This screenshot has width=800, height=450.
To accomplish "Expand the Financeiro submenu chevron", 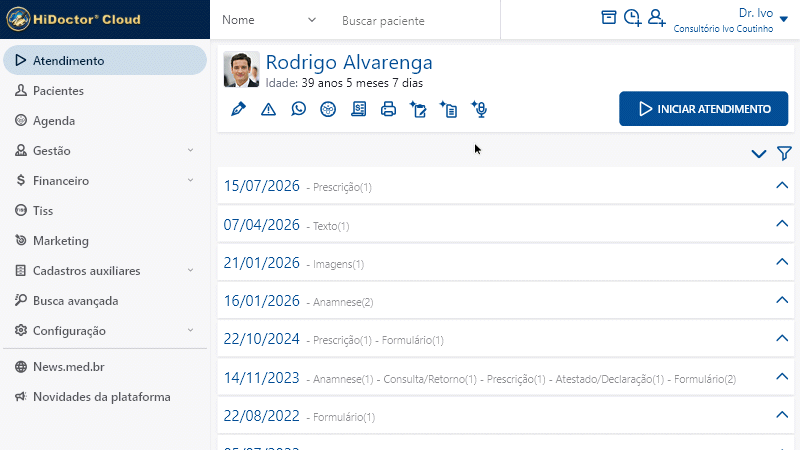I will [x=190, y=180].
